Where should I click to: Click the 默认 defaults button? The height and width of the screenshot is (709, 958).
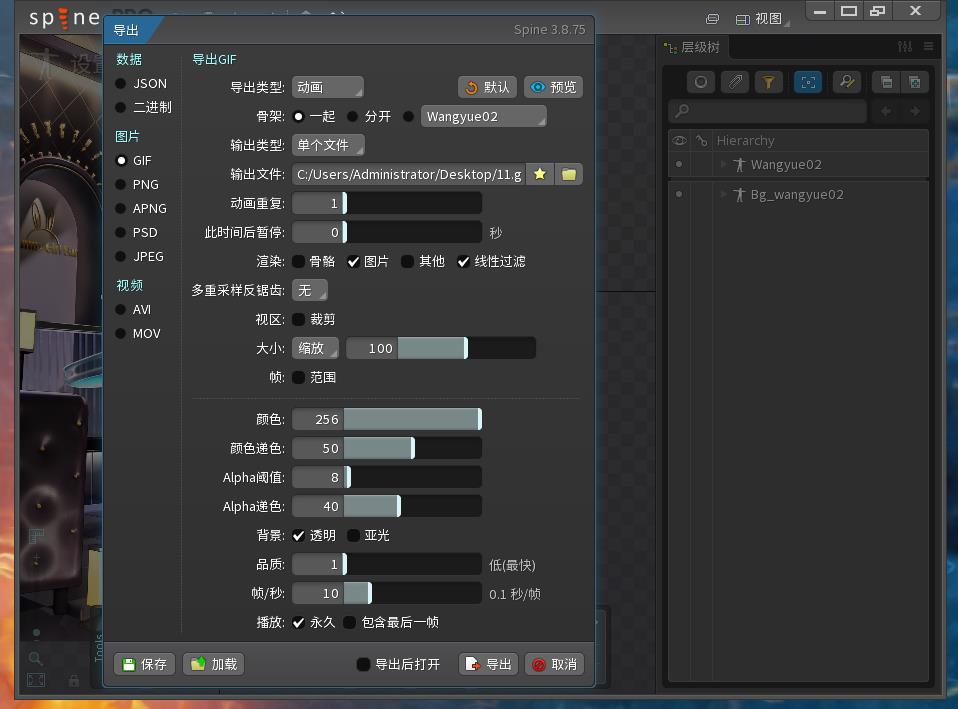[x=488, y=87]
